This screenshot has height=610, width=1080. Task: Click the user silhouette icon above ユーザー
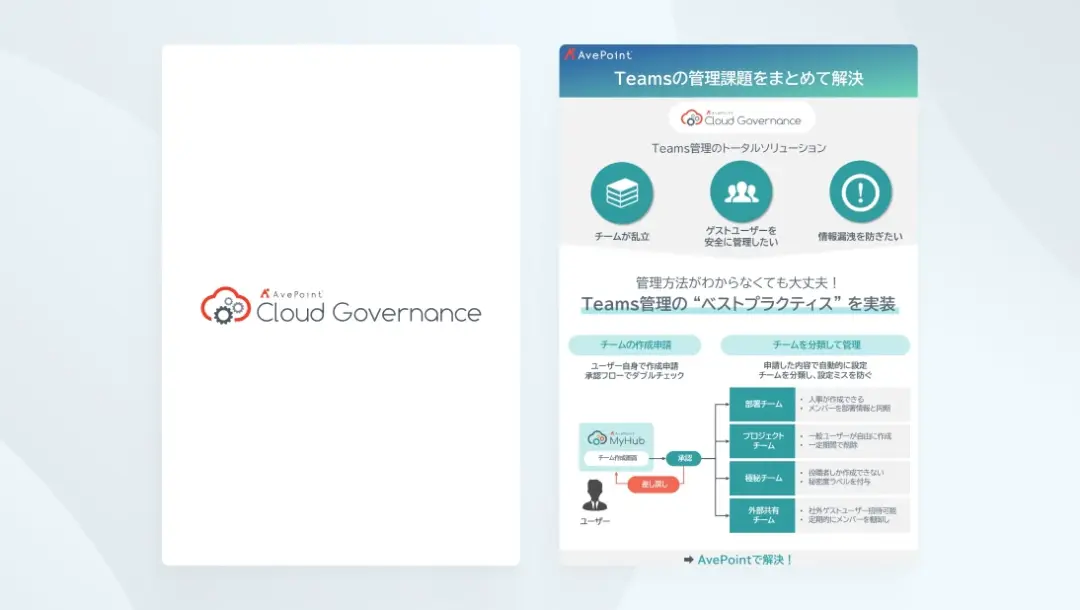click(594, 495)
